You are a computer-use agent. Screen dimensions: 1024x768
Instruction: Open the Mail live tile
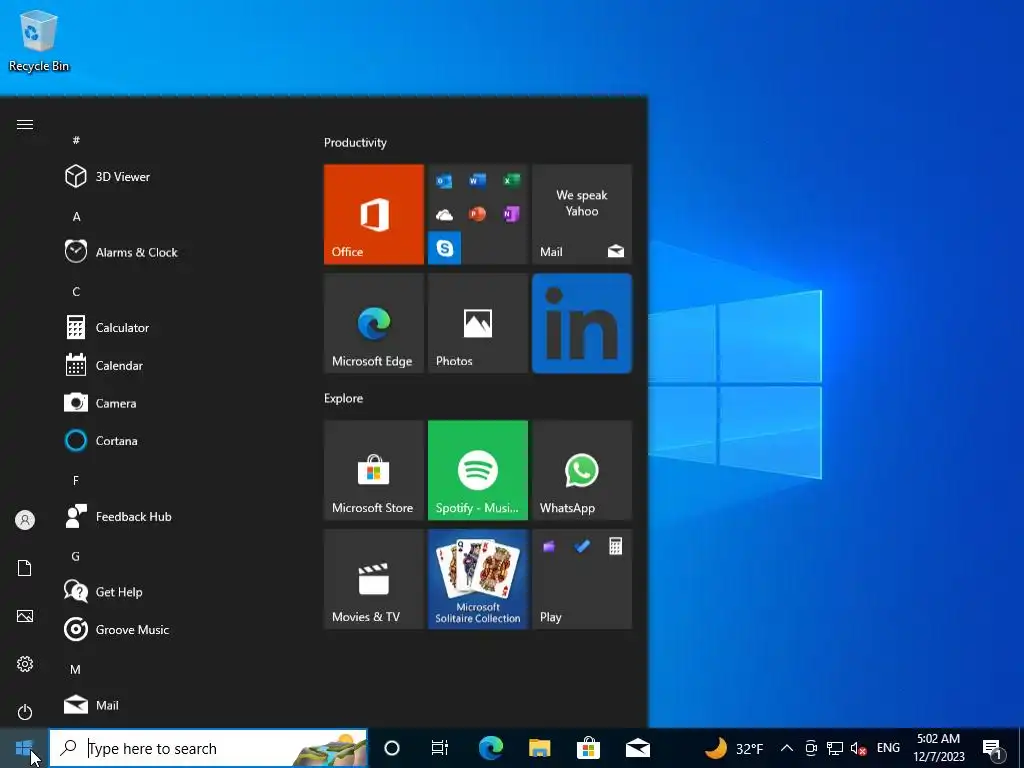point(582,214)
